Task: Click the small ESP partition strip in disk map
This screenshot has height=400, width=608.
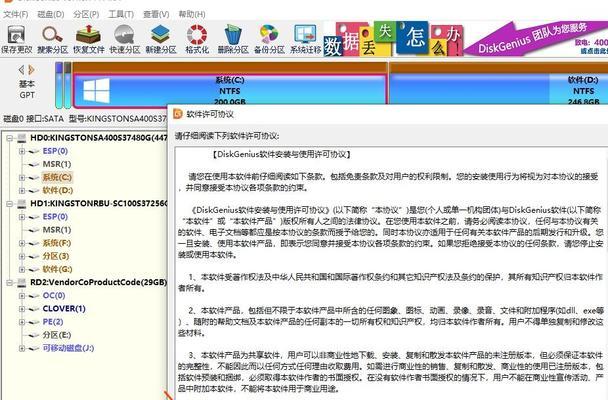Action: tap(59, 85)
